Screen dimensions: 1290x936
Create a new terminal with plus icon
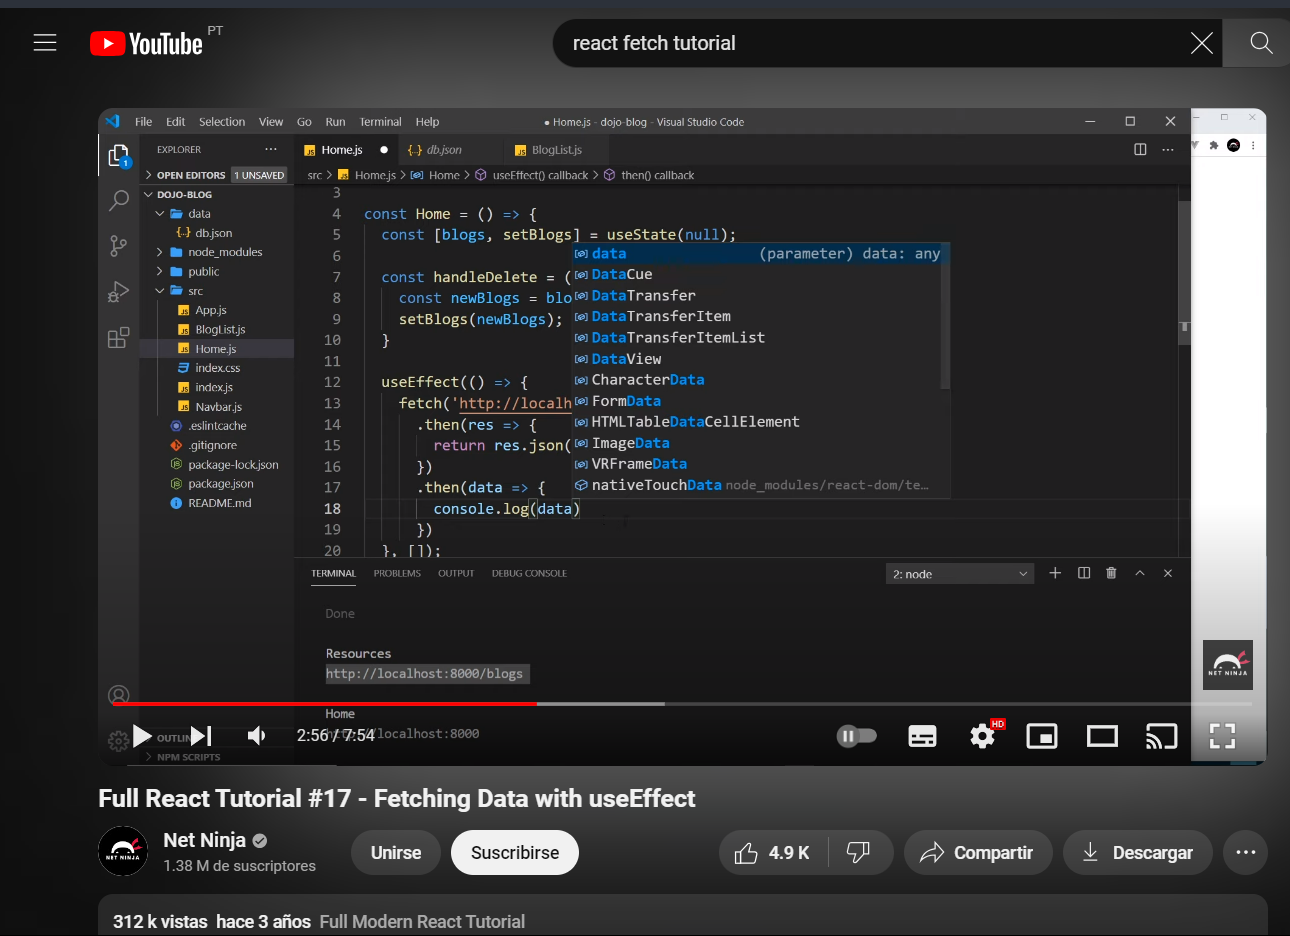[1055, 573]
